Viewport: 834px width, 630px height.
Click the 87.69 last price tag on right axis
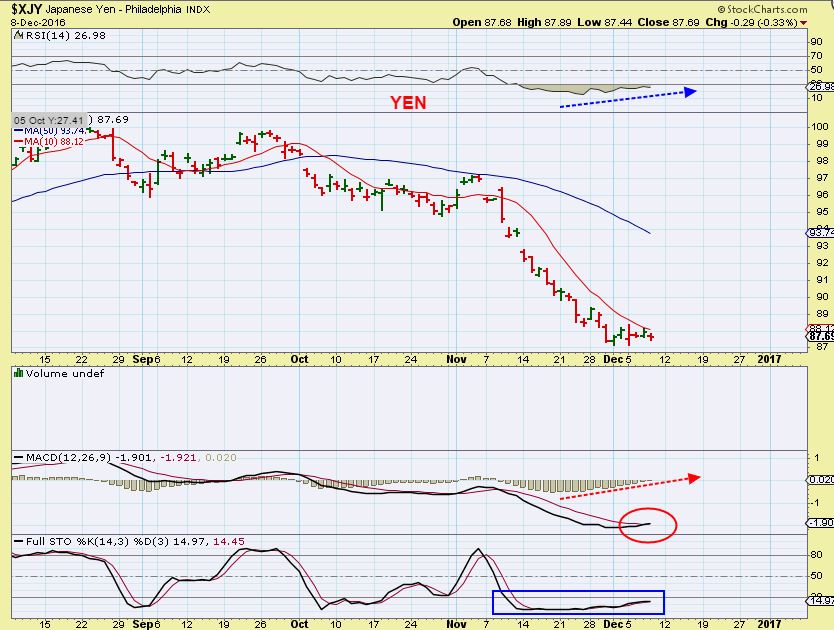coord(819,336)
